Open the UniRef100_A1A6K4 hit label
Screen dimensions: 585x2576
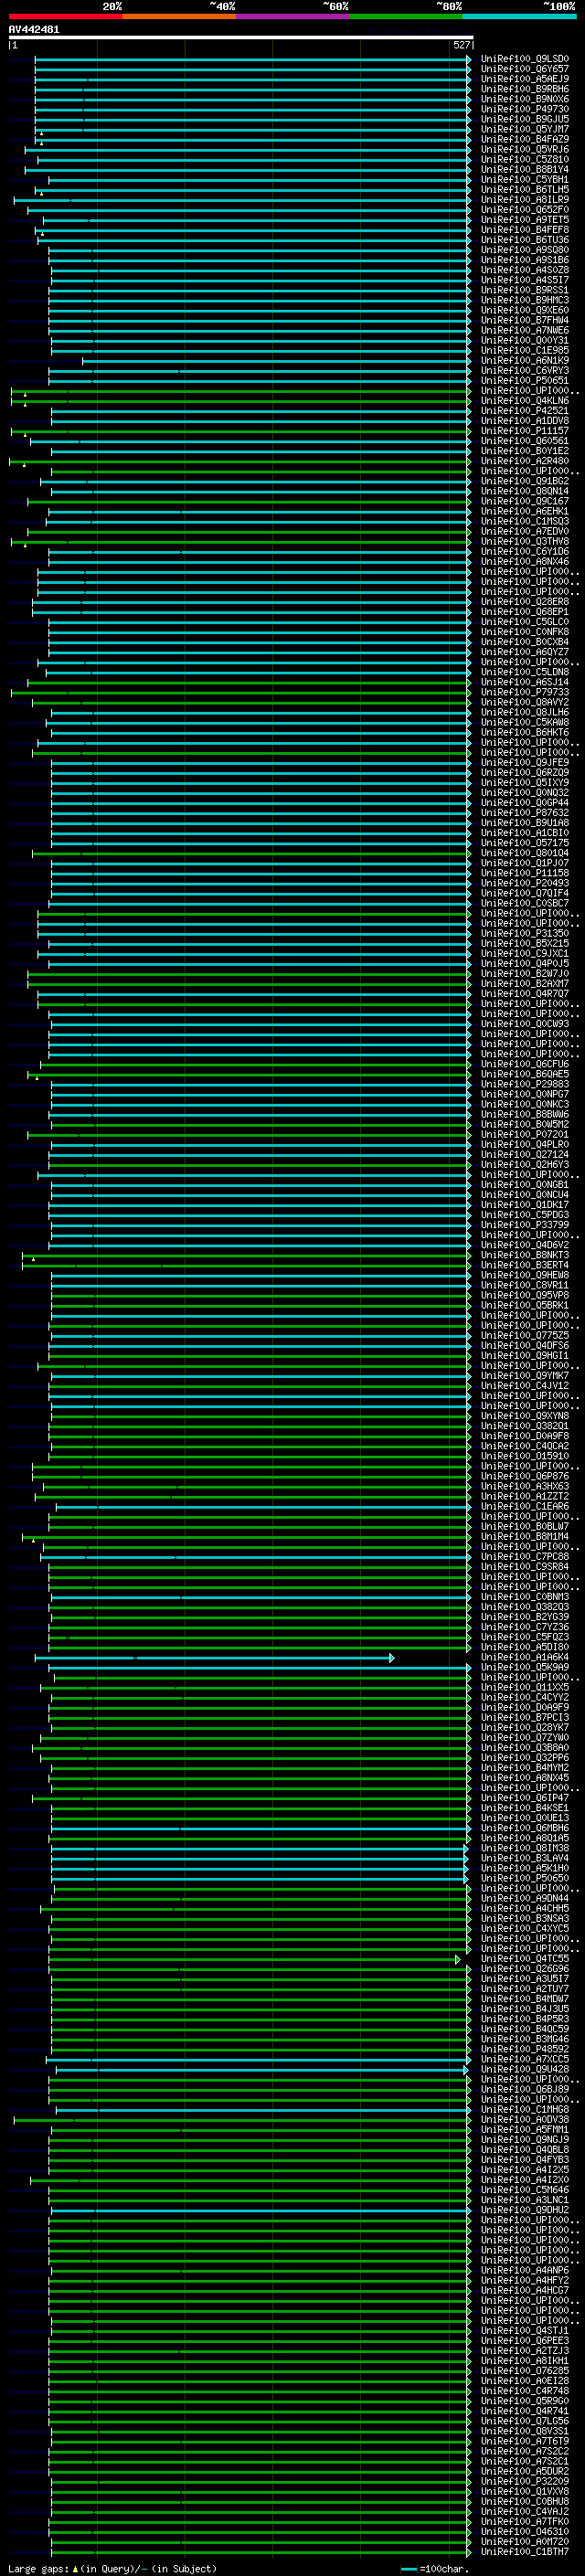(524, 1658)
